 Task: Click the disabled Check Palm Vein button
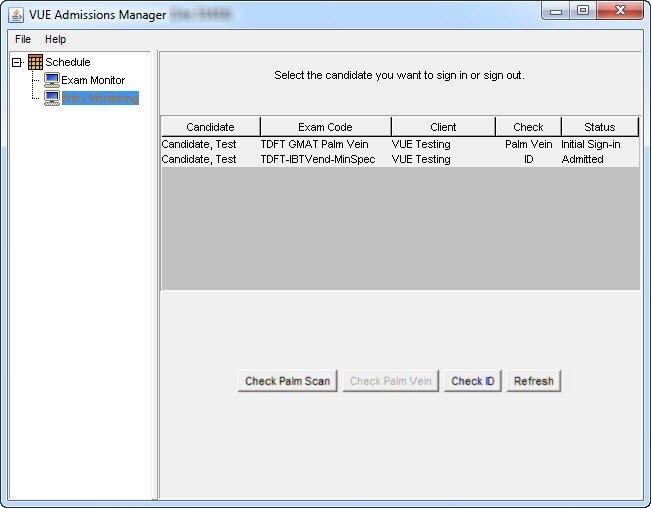coord(391,381)
